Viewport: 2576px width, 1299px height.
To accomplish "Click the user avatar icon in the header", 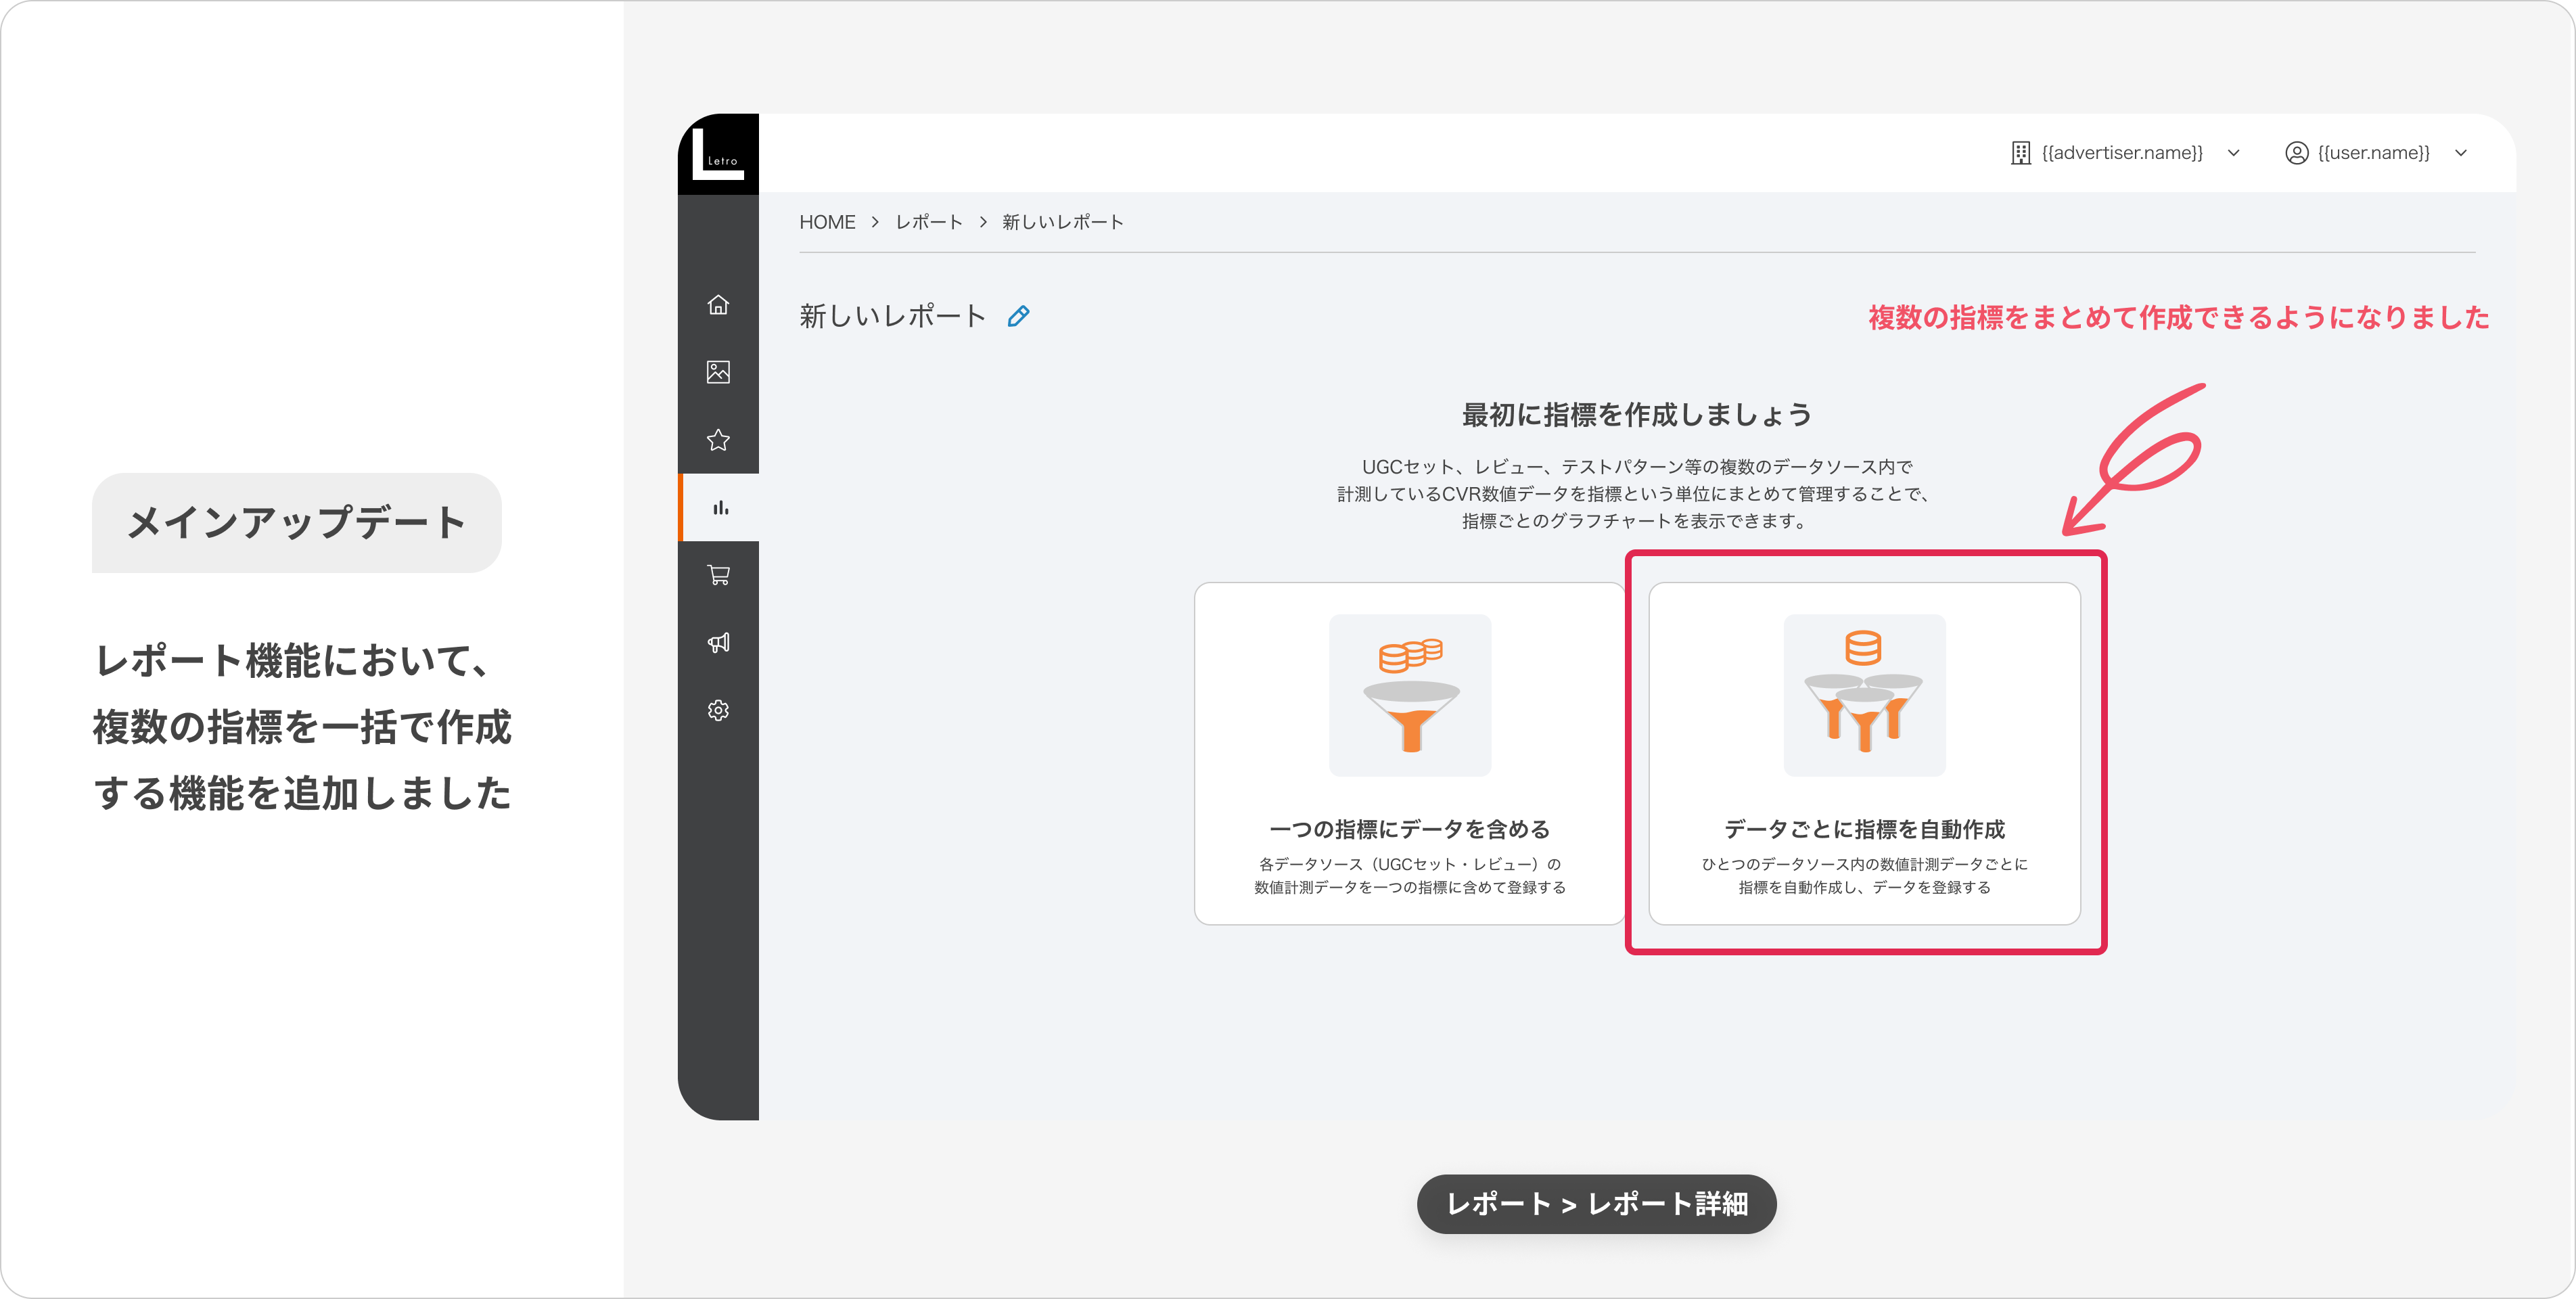I will coord(2297,153).
